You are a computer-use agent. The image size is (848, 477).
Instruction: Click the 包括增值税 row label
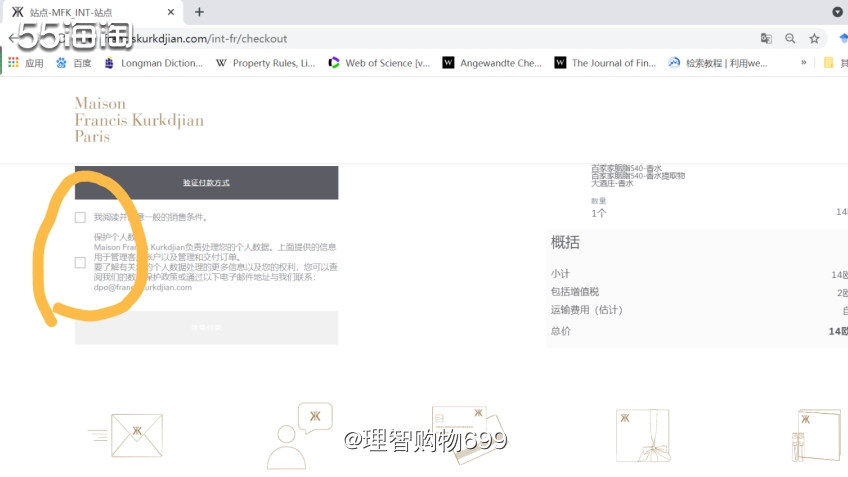click(x=574, y=292)
